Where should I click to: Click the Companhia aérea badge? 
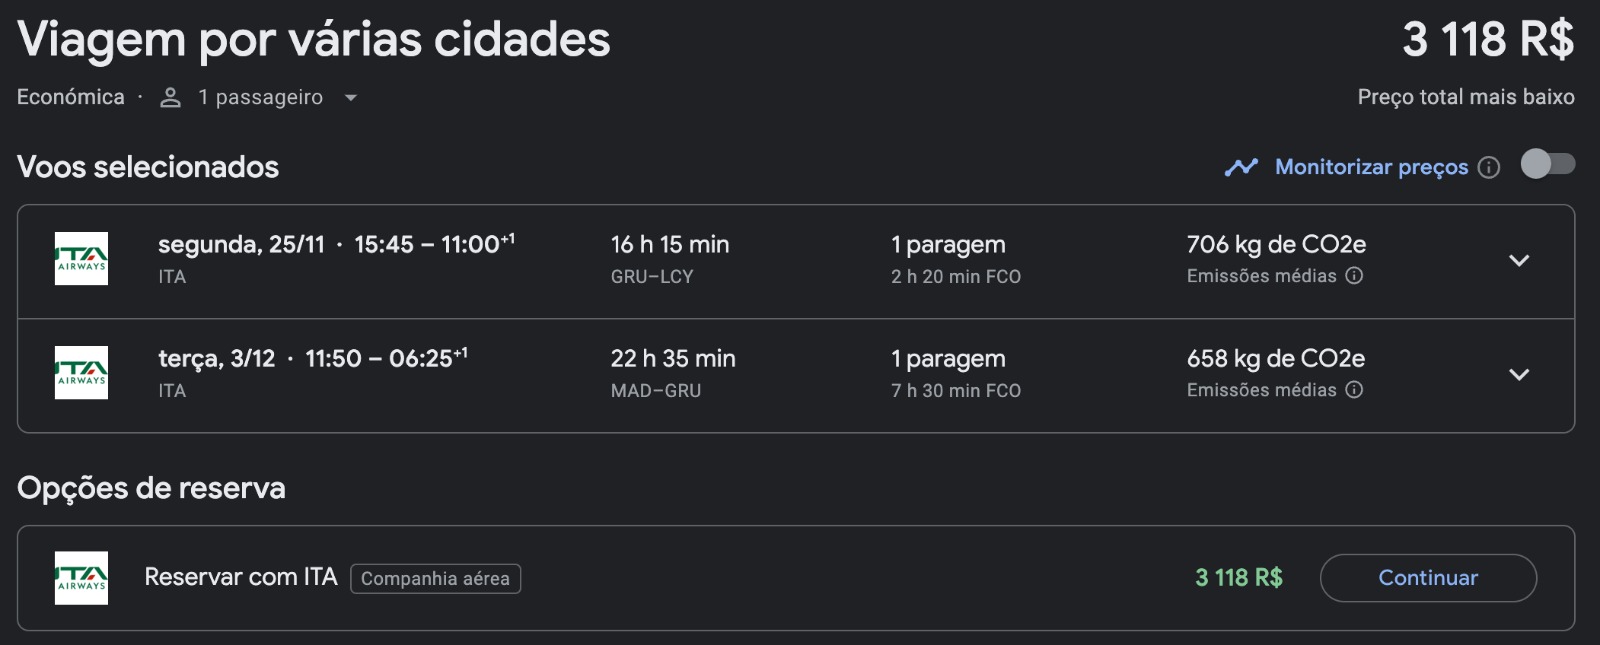(435, 579)
